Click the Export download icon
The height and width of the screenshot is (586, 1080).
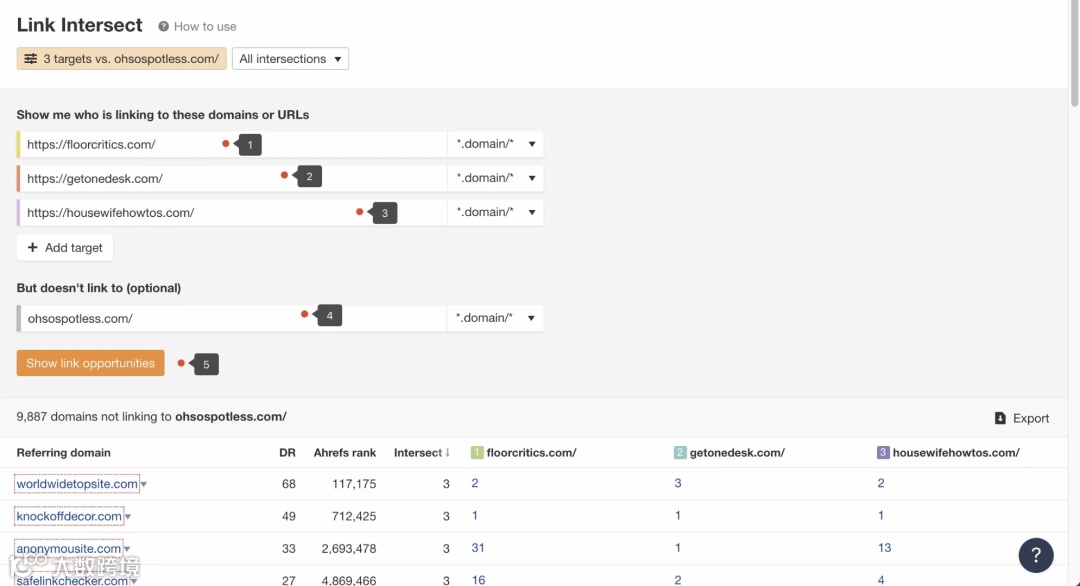pyautogui.click(x=1000, y=418)
